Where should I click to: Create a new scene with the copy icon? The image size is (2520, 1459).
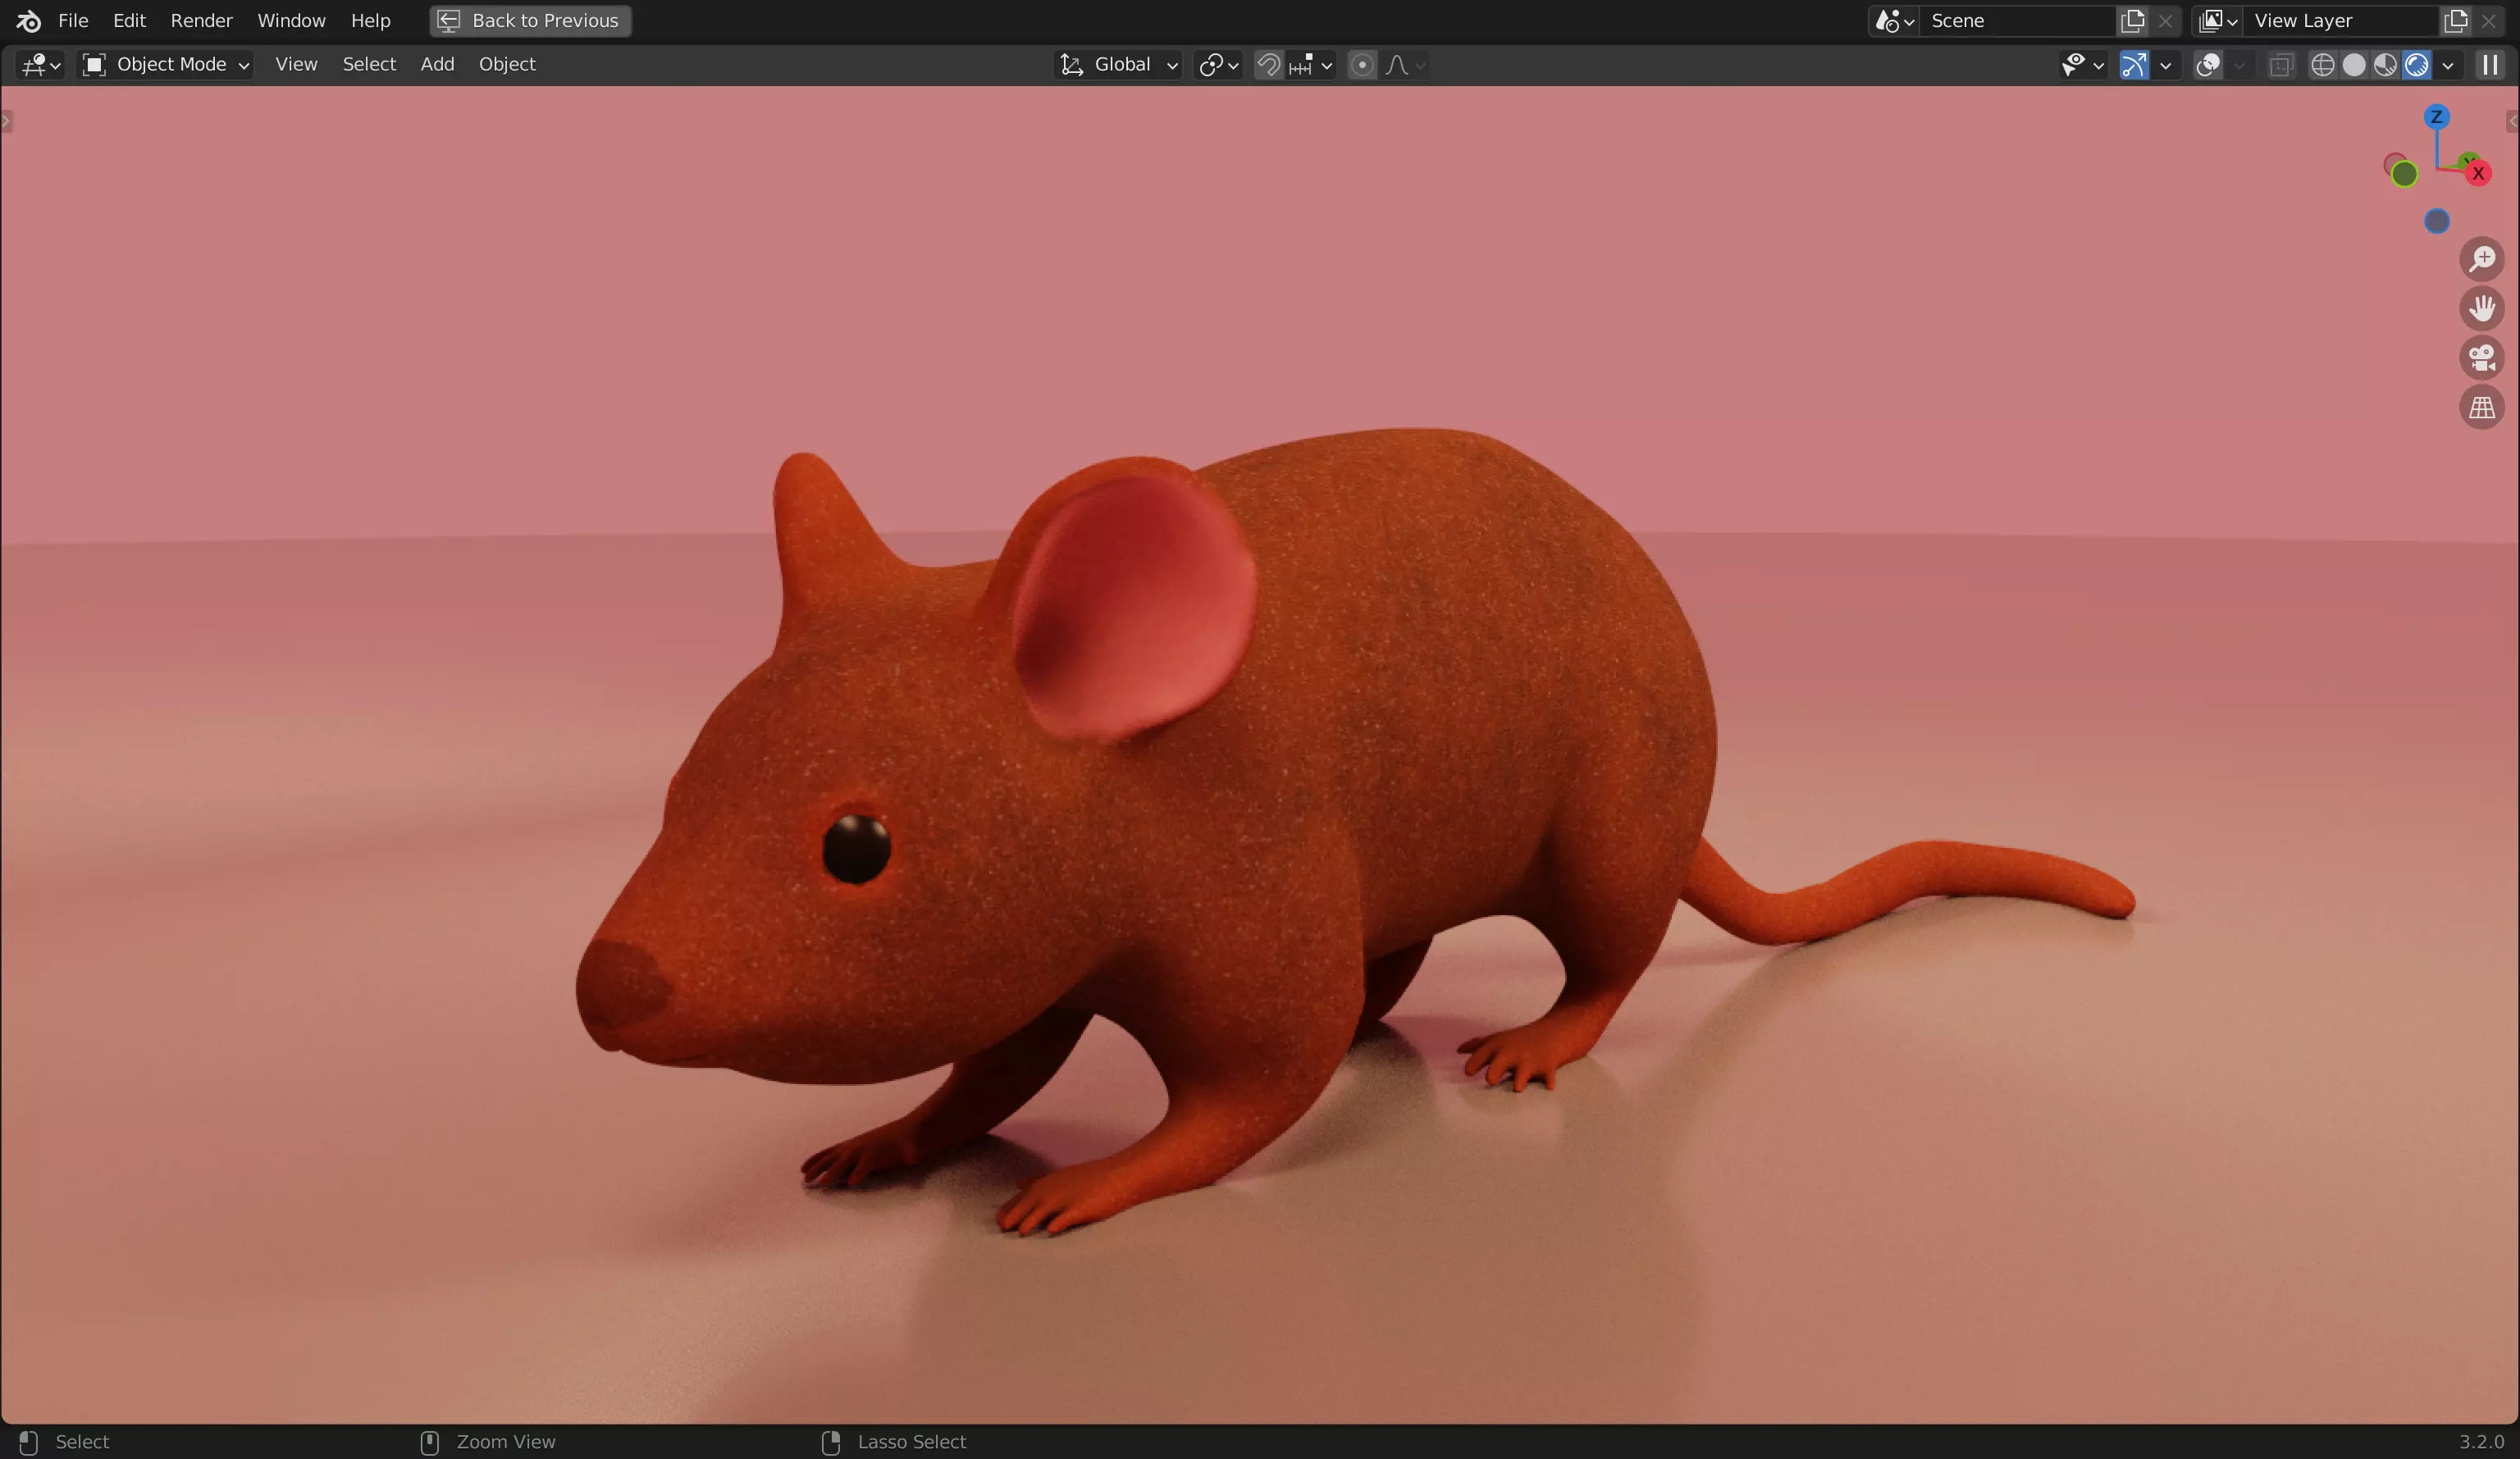[2132, 20]
